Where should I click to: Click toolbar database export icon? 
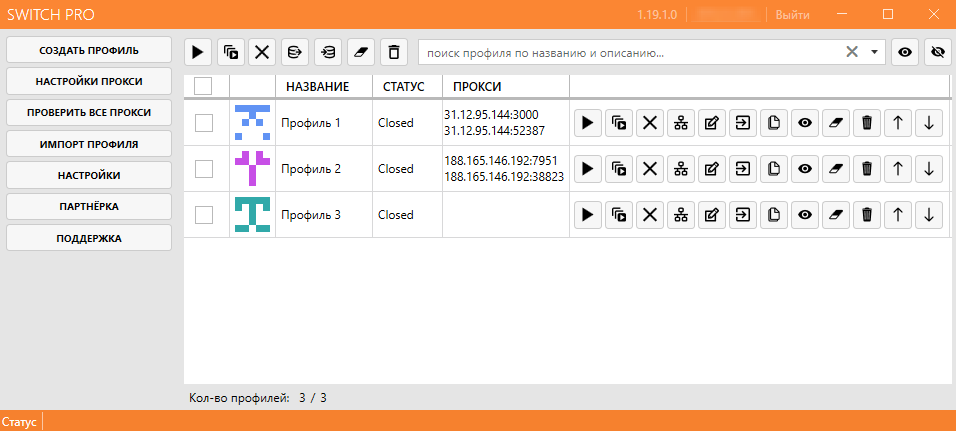(295, 52)
